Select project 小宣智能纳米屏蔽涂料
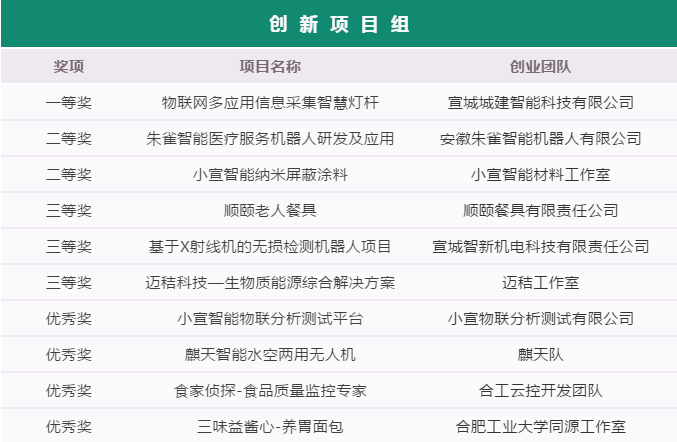 coord(270,175)
